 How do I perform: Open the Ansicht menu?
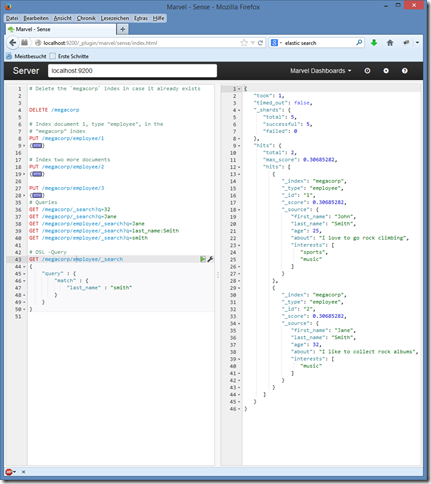point(63,18)
